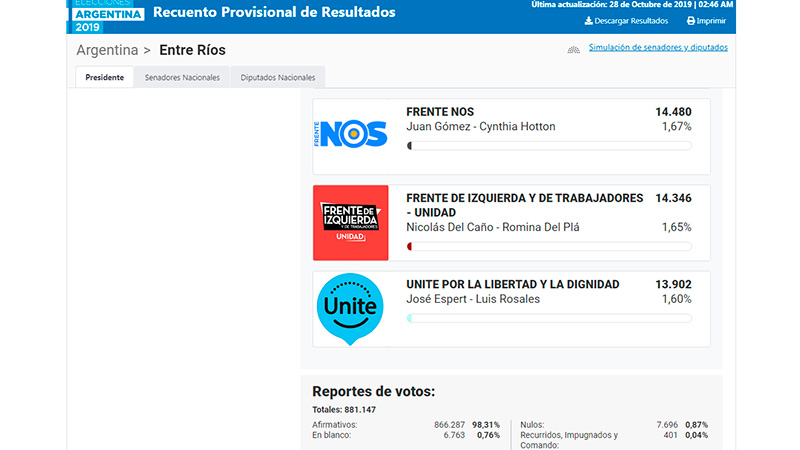The image size is (800, 450).
Task: Click the Frente NOS vote progress bar
Action: tap(549, 146)
